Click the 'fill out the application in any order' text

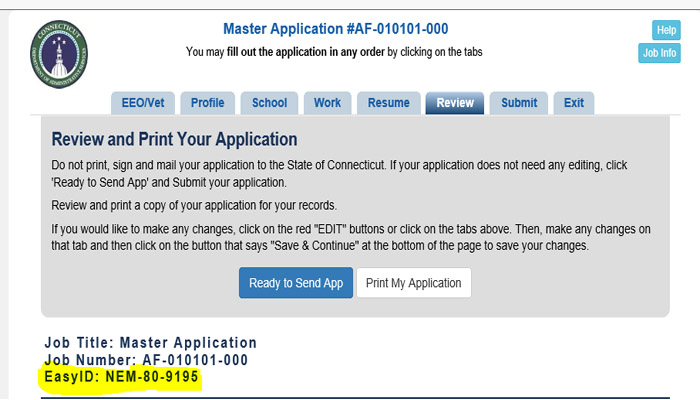click(x=306, y=52)
